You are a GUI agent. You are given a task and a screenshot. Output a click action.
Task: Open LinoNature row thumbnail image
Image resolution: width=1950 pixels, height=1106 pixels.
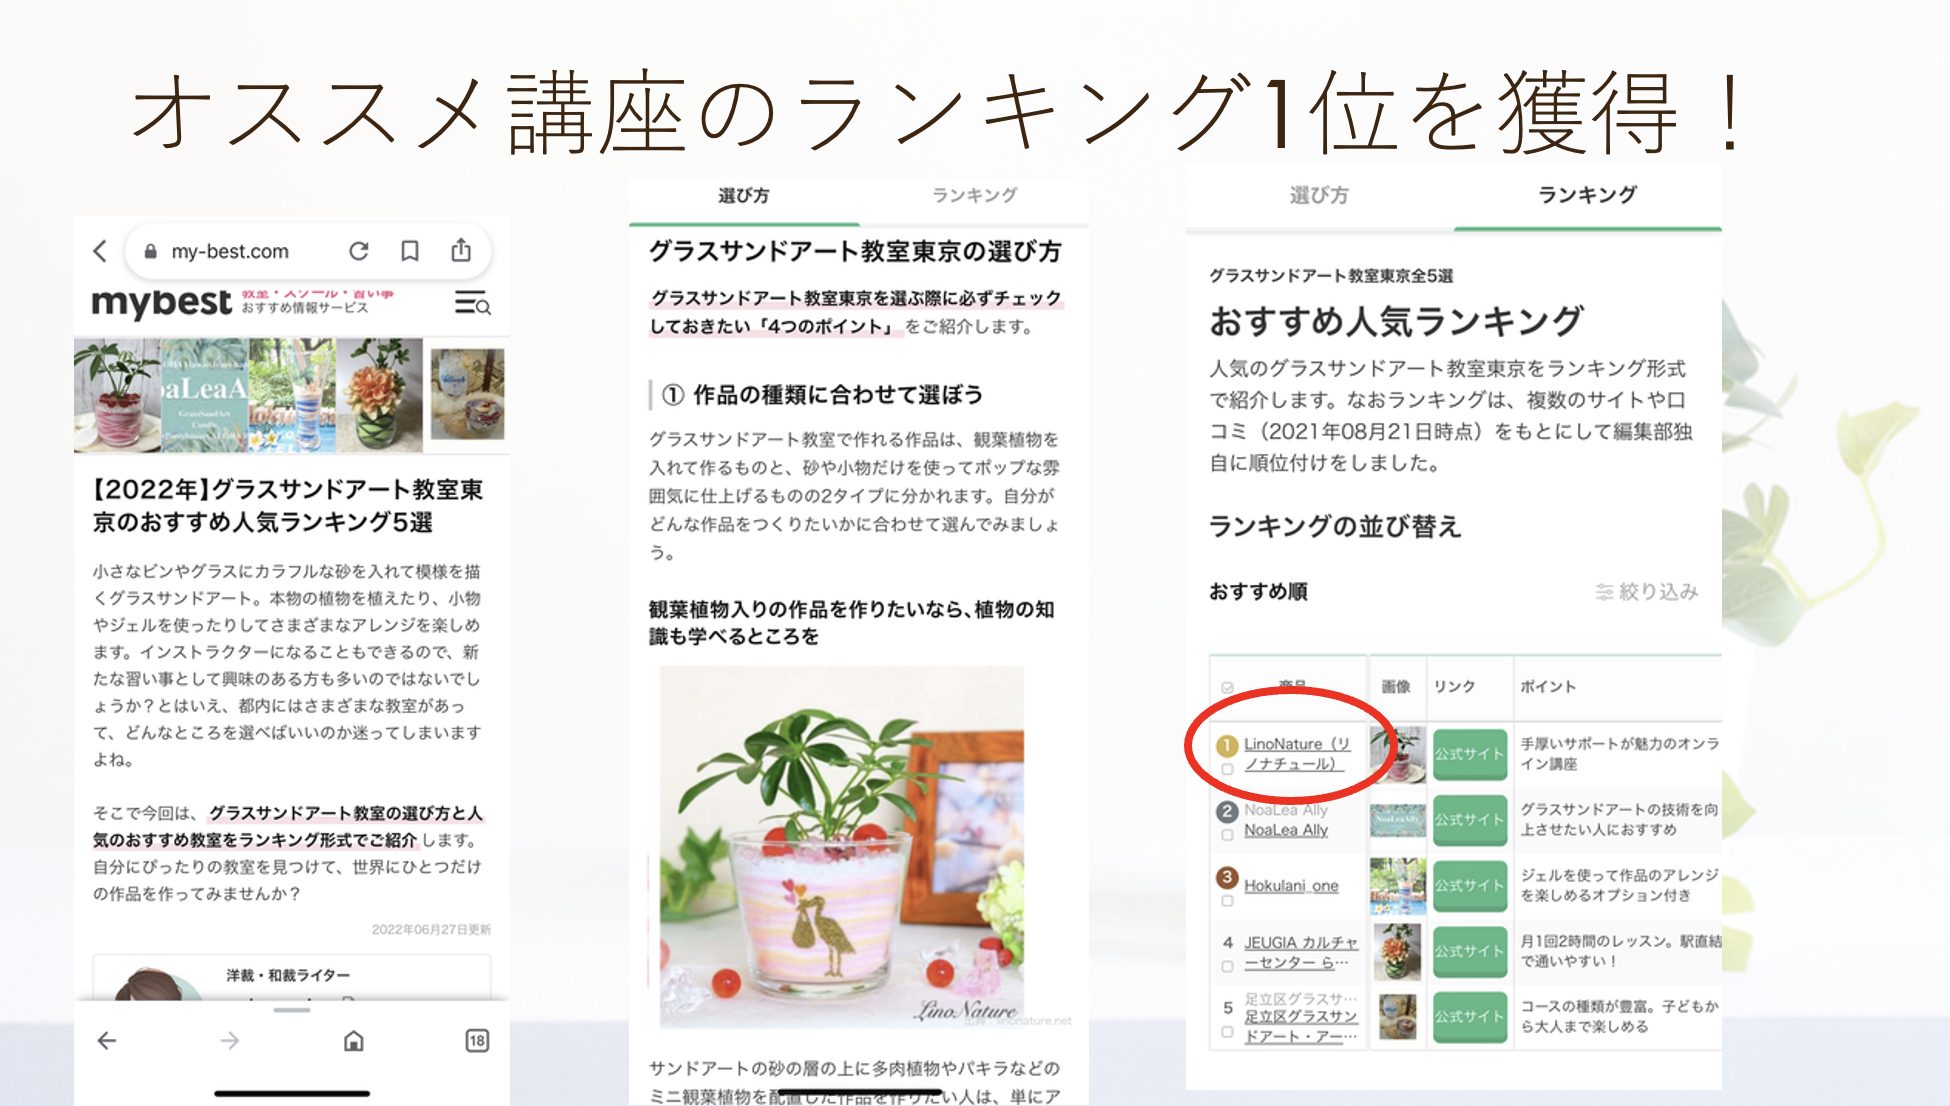(x=1397, y=754)
